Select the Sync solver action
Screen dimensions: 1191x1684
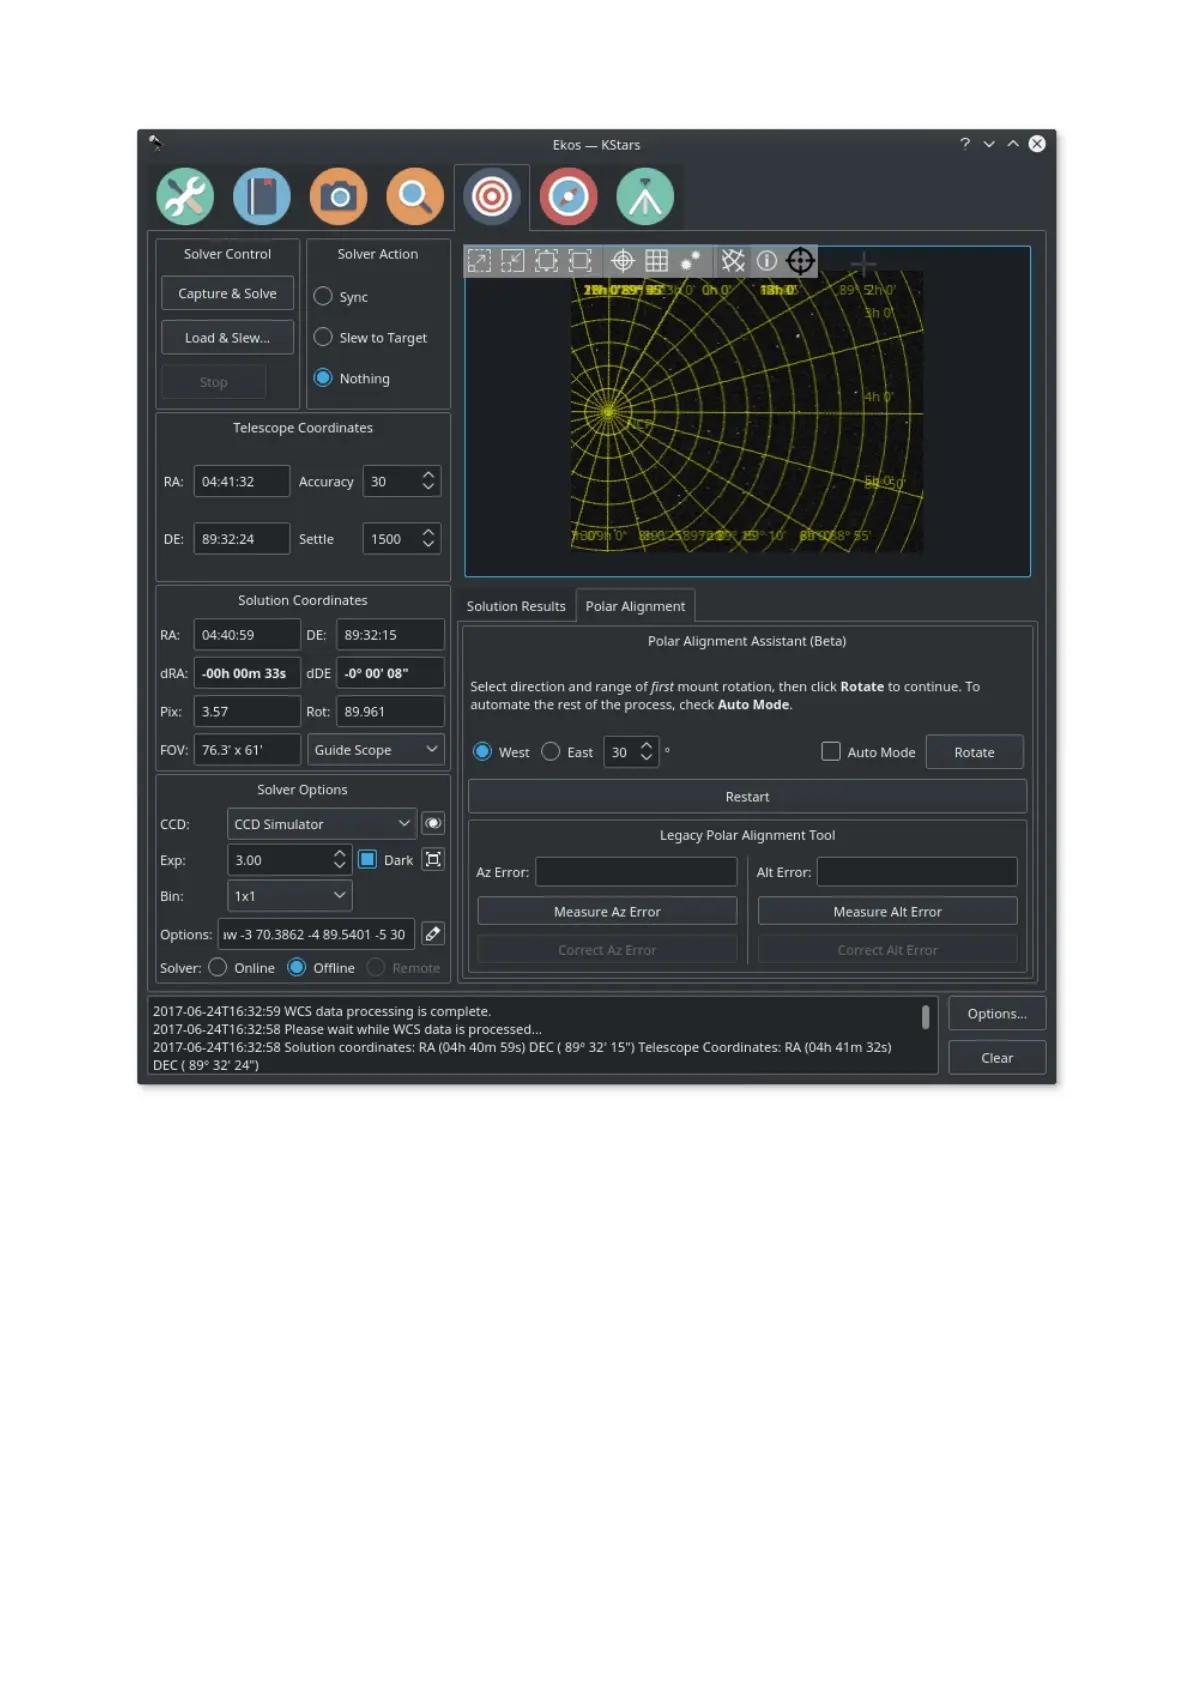pyautogui.click(x=323, y=297)
